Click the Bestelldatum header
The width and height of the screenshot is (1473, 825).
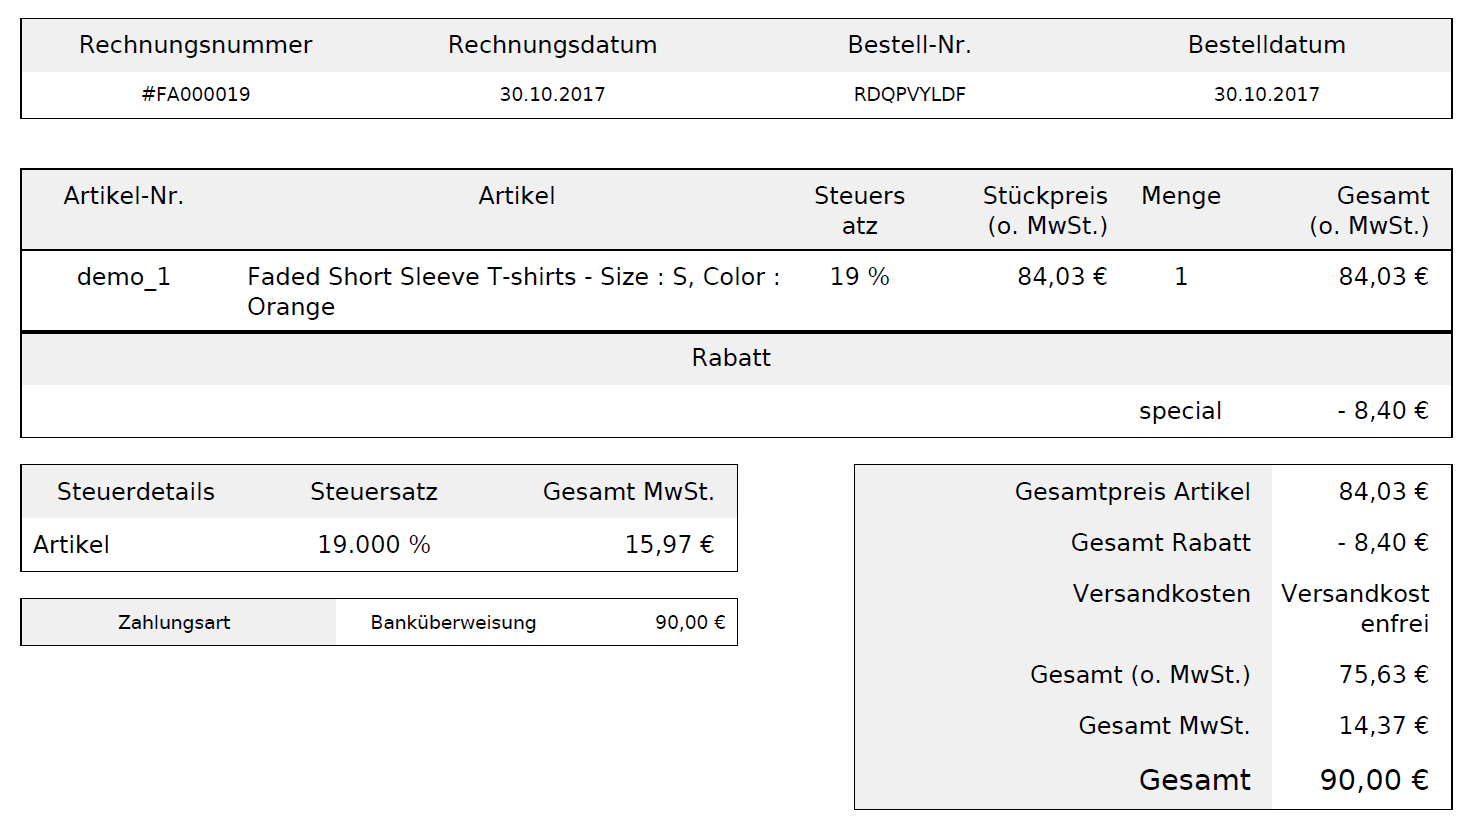[x=1267, y=45]
